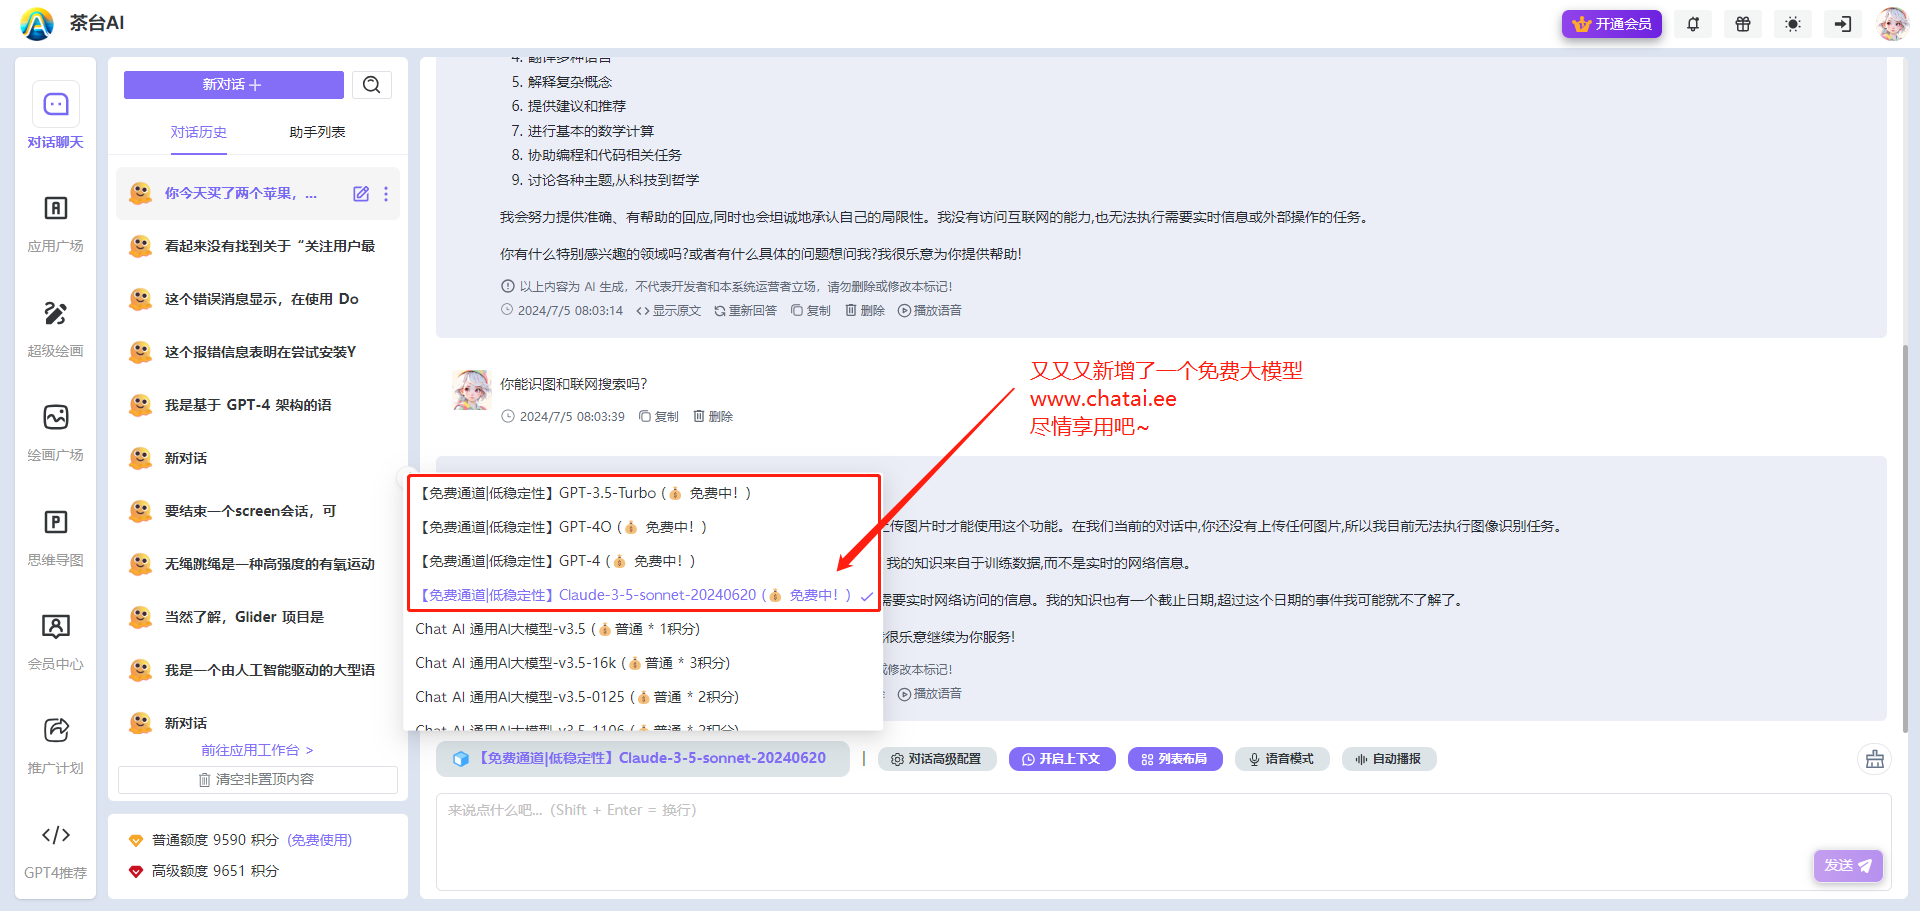Viewport: 1920px width, 911px height.
Task: Click 显示原文 under first AI reply
Action: tap(669, 311)
